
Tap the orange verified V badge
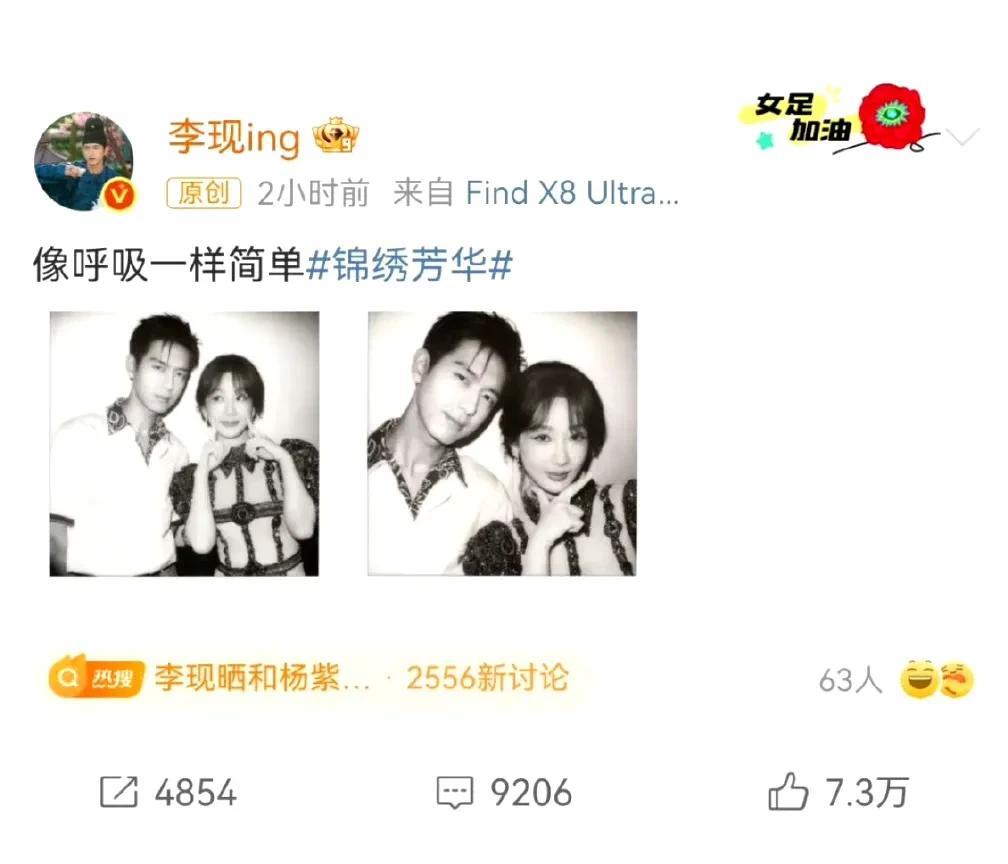point(120,194)
